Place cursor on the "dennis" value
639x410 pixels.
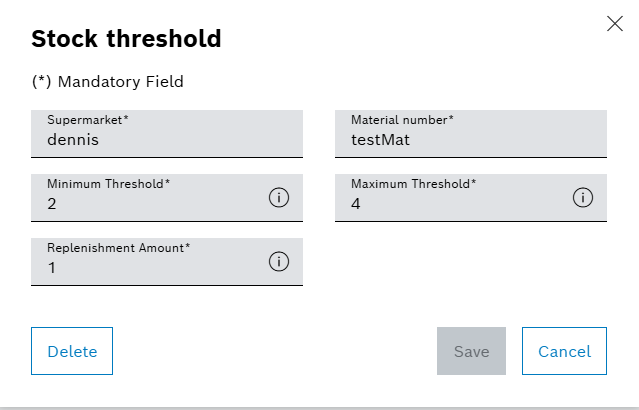(73, 141)
